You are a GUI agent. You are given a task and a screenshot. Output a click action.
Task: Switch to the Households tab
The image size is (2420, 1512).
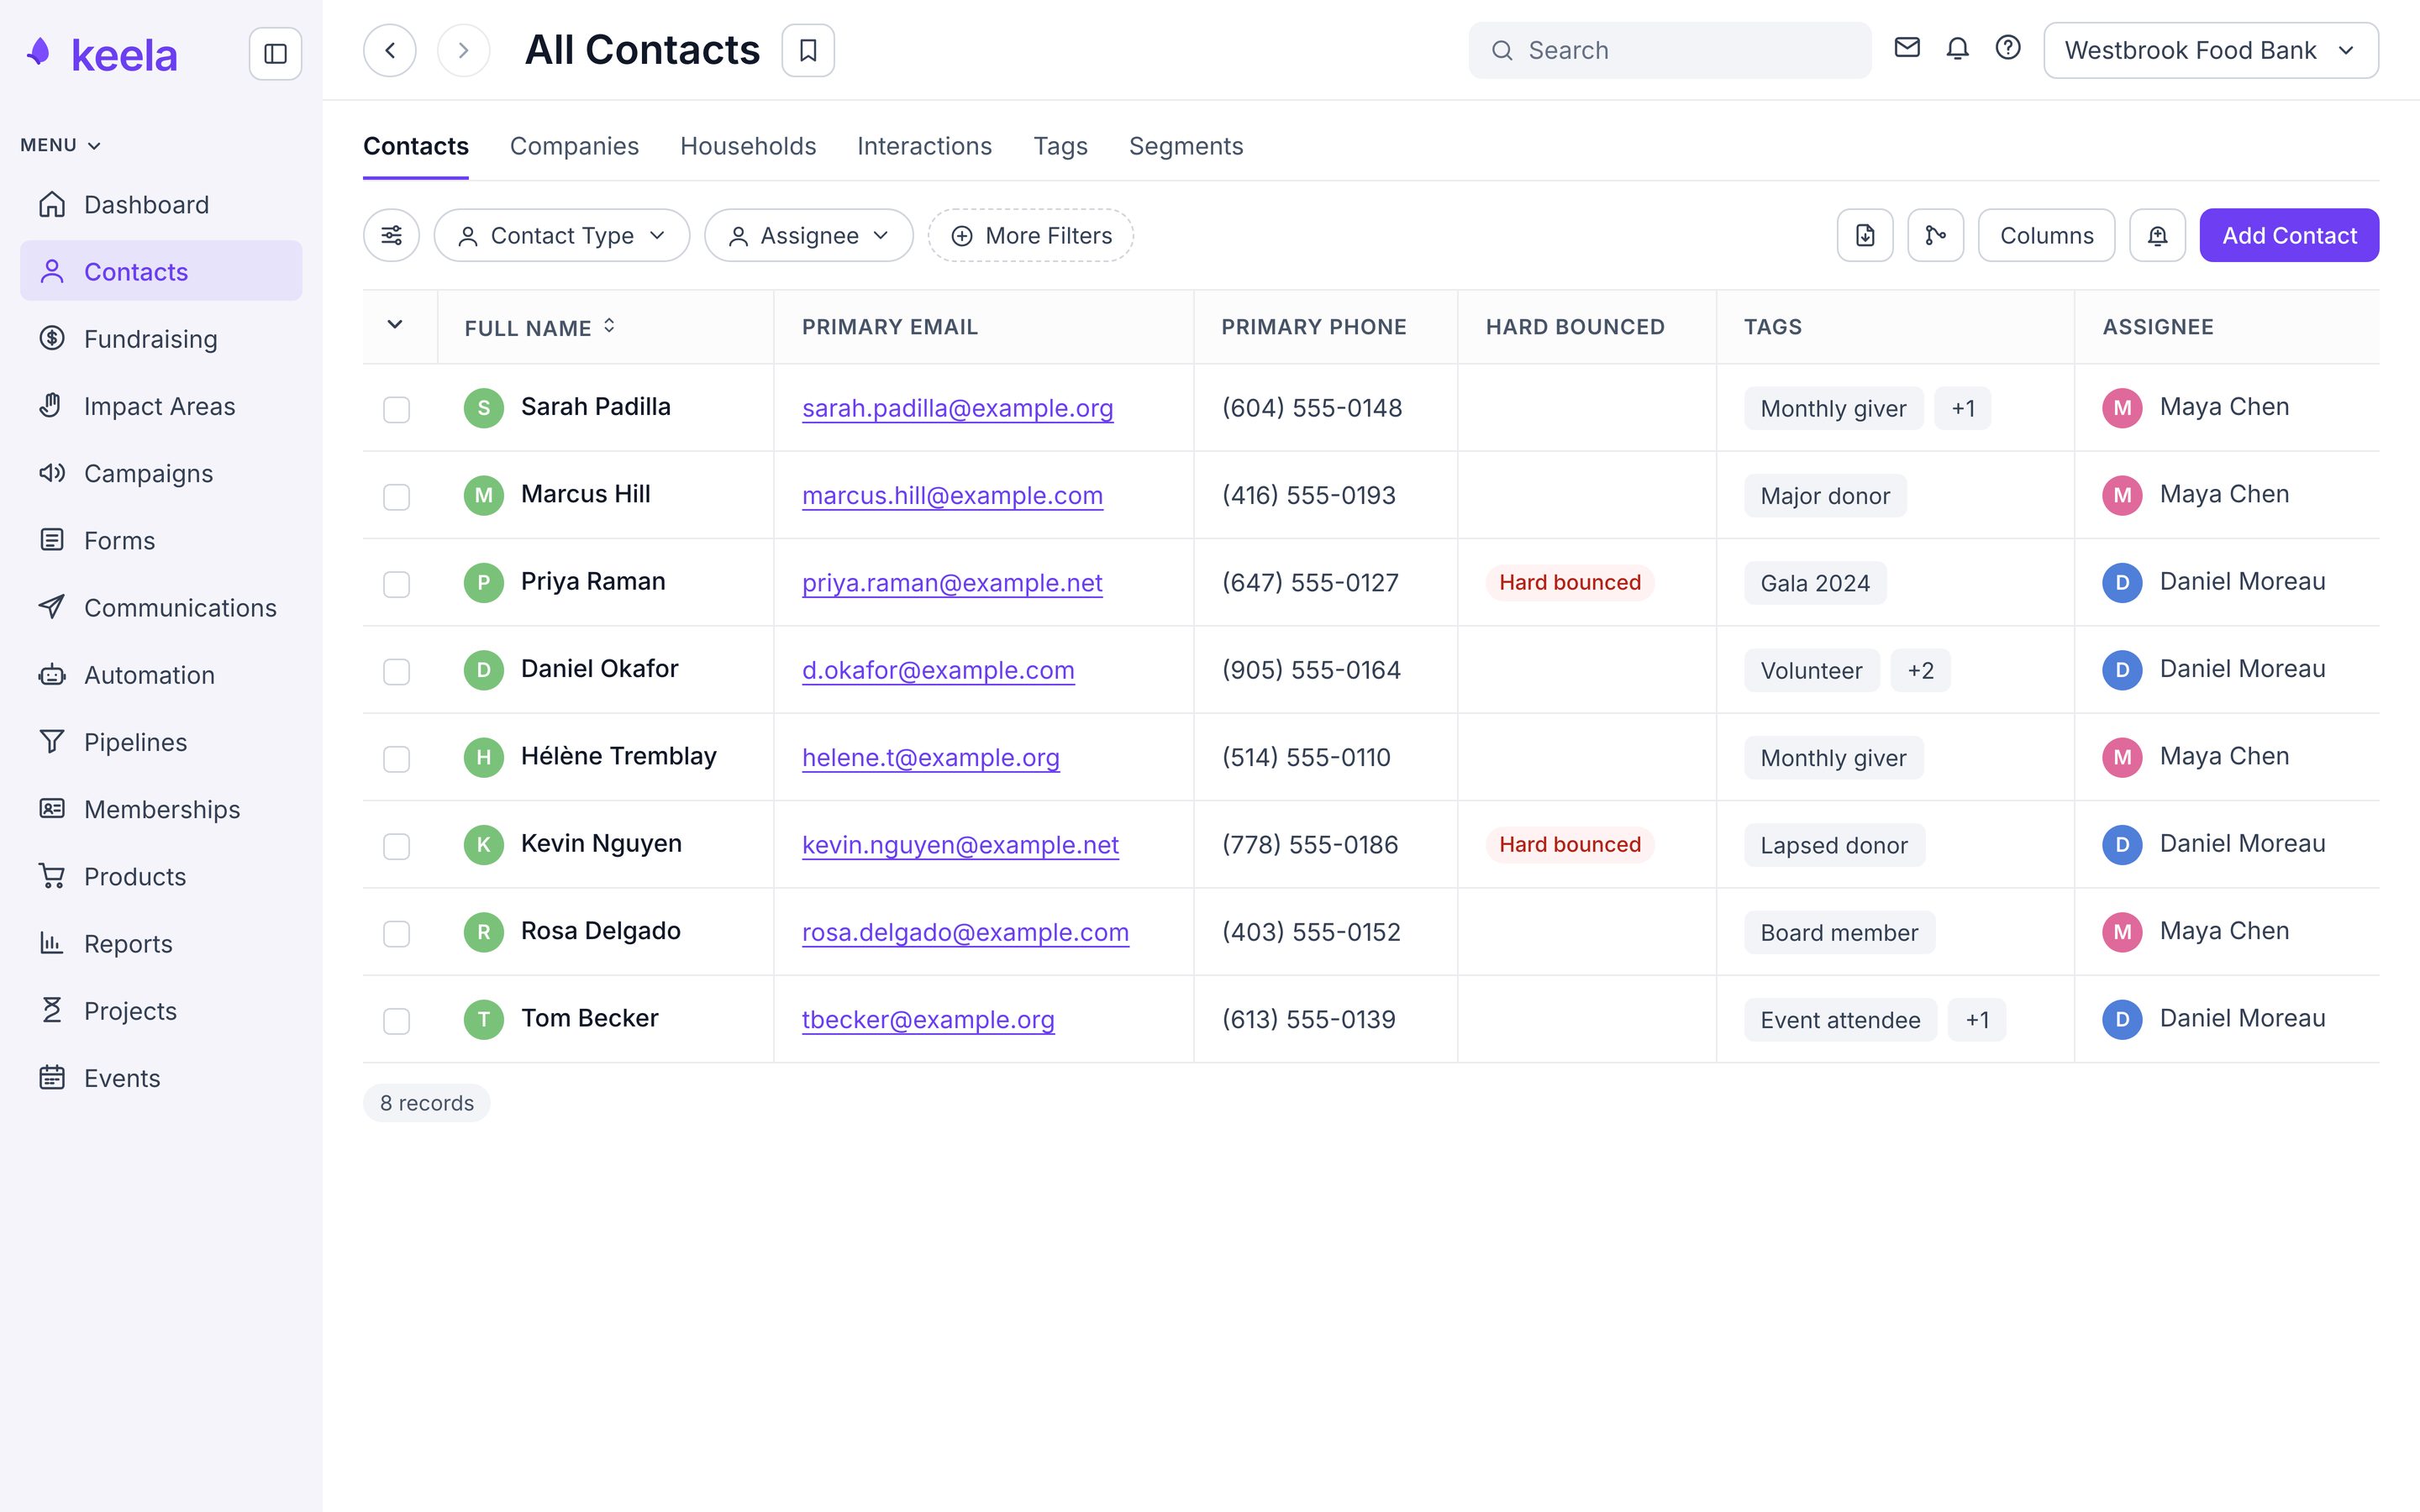coord(748,146)
